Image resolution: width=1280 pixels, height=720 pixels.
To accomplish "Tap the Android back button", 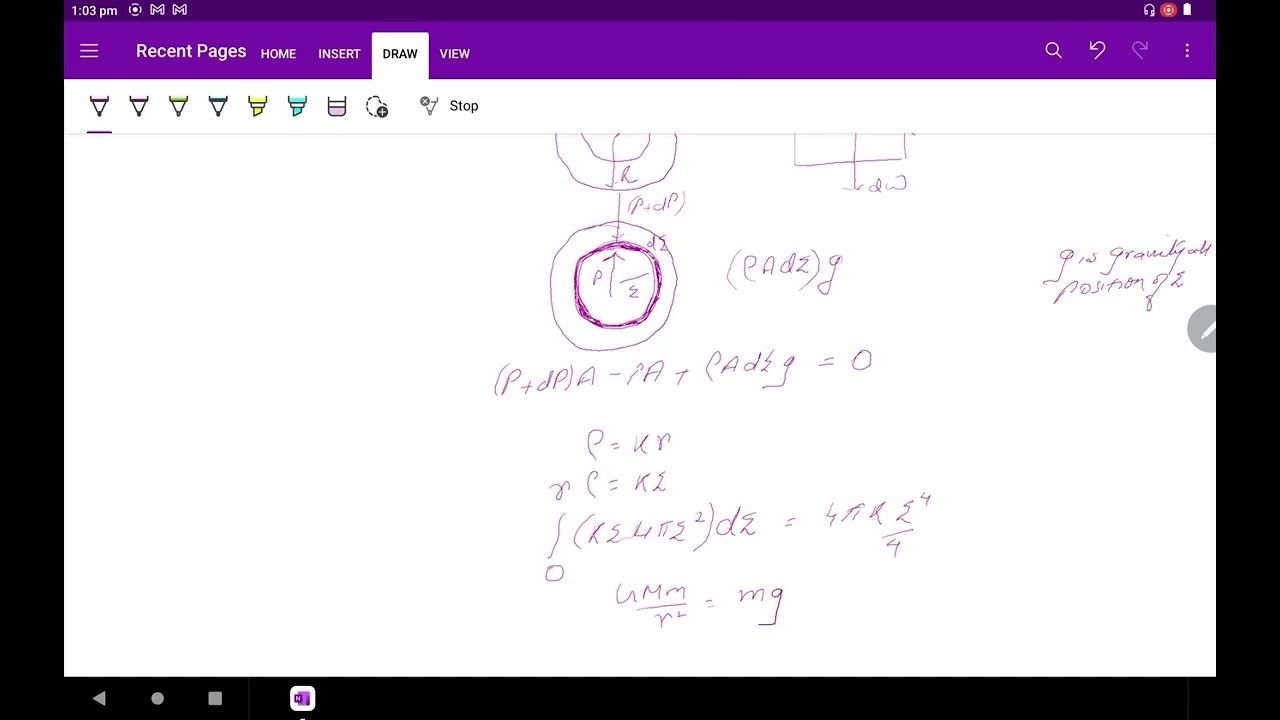I will [99, 698].
